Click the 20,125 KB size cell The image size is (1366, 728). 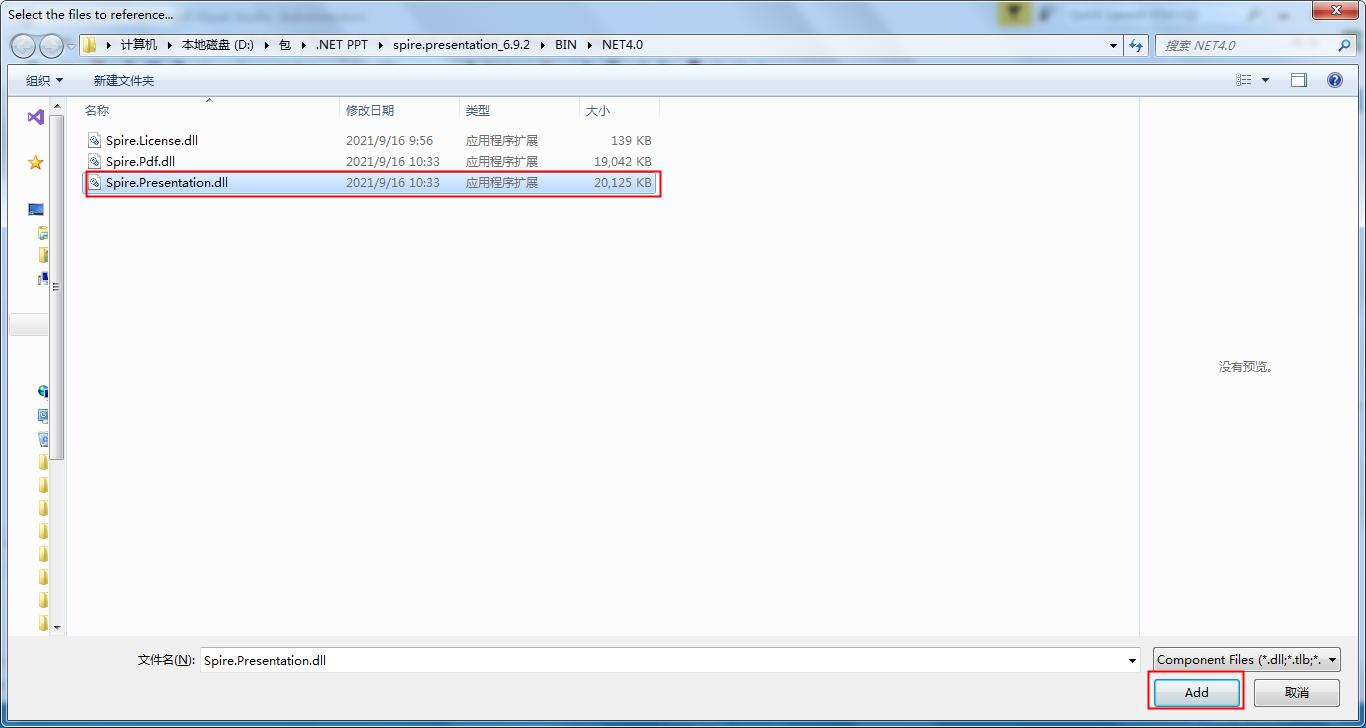(622, 183)
